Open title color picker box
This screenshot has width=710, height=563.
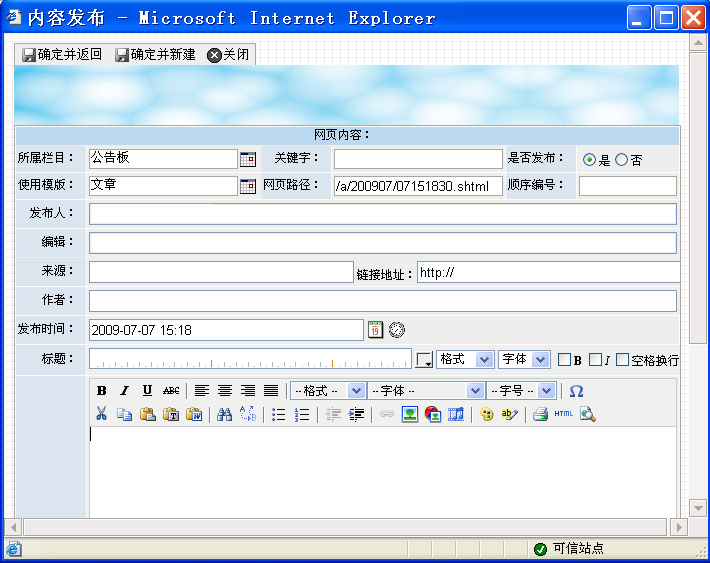[x=424, y=360]
